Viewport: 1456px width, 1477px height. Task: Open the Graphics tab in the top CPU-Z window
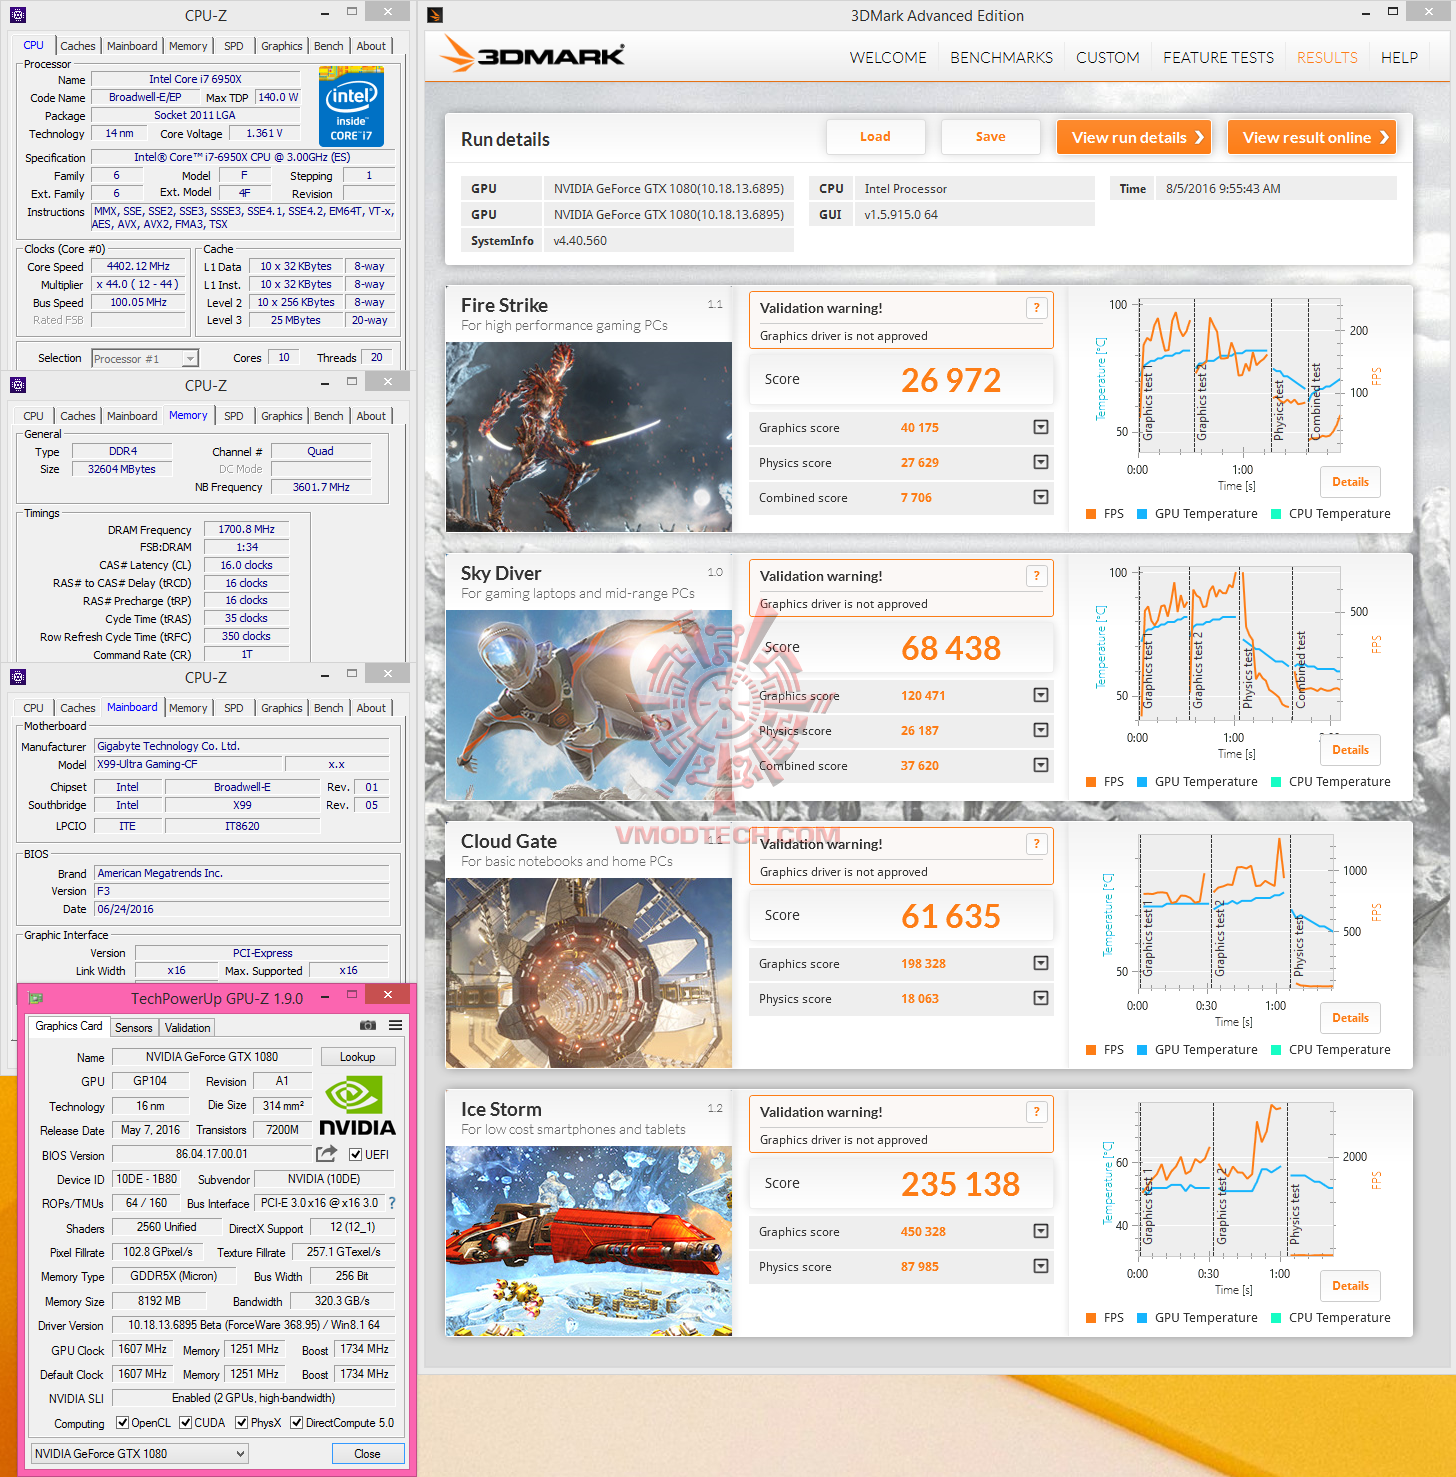pyautogui.click(x=282, y=46)
